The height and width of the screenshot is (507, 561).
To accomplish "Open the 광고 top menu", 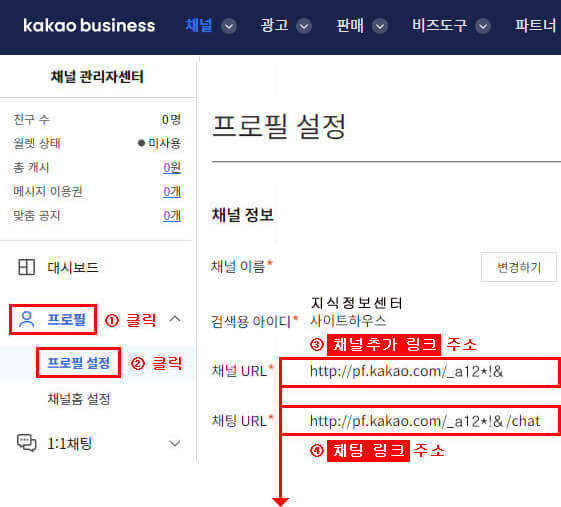I will click(274, 25).
